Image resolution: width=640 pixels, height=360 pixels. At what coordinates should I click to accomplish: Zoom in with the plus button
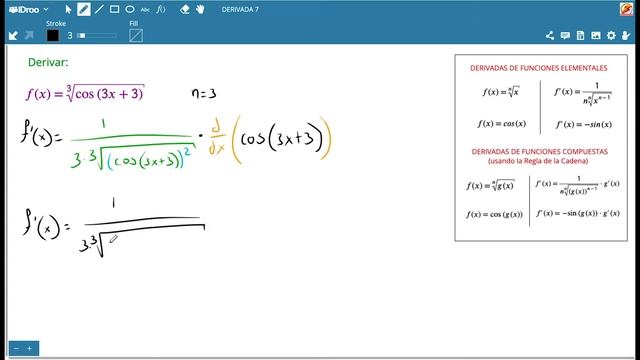tap(30, 348)
